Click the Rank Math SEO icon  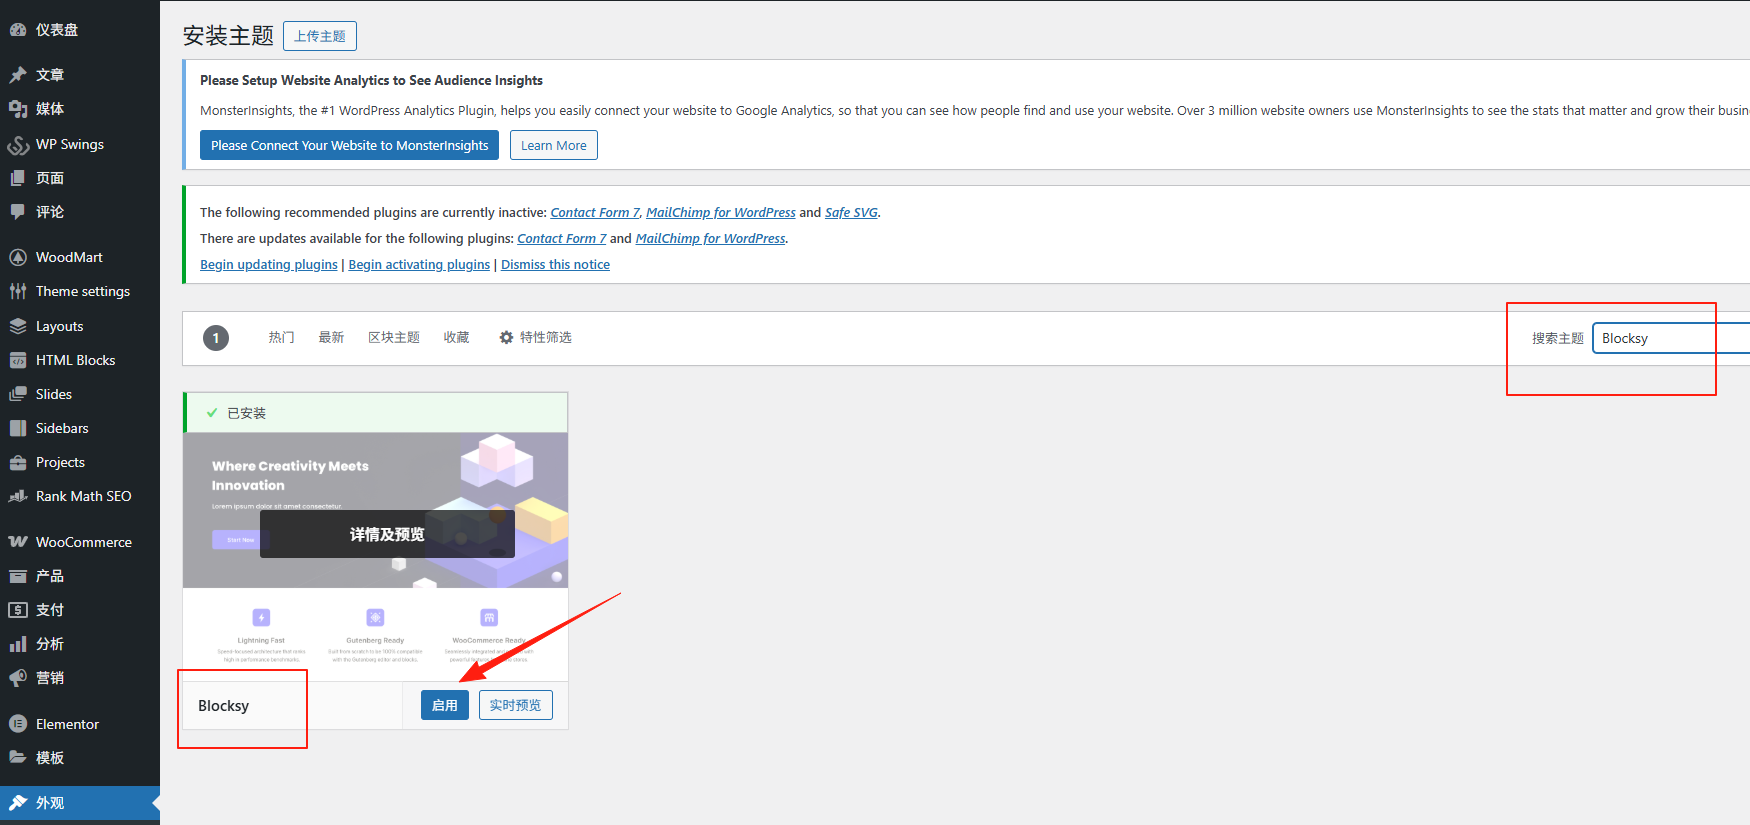click(x=18, y=496)
